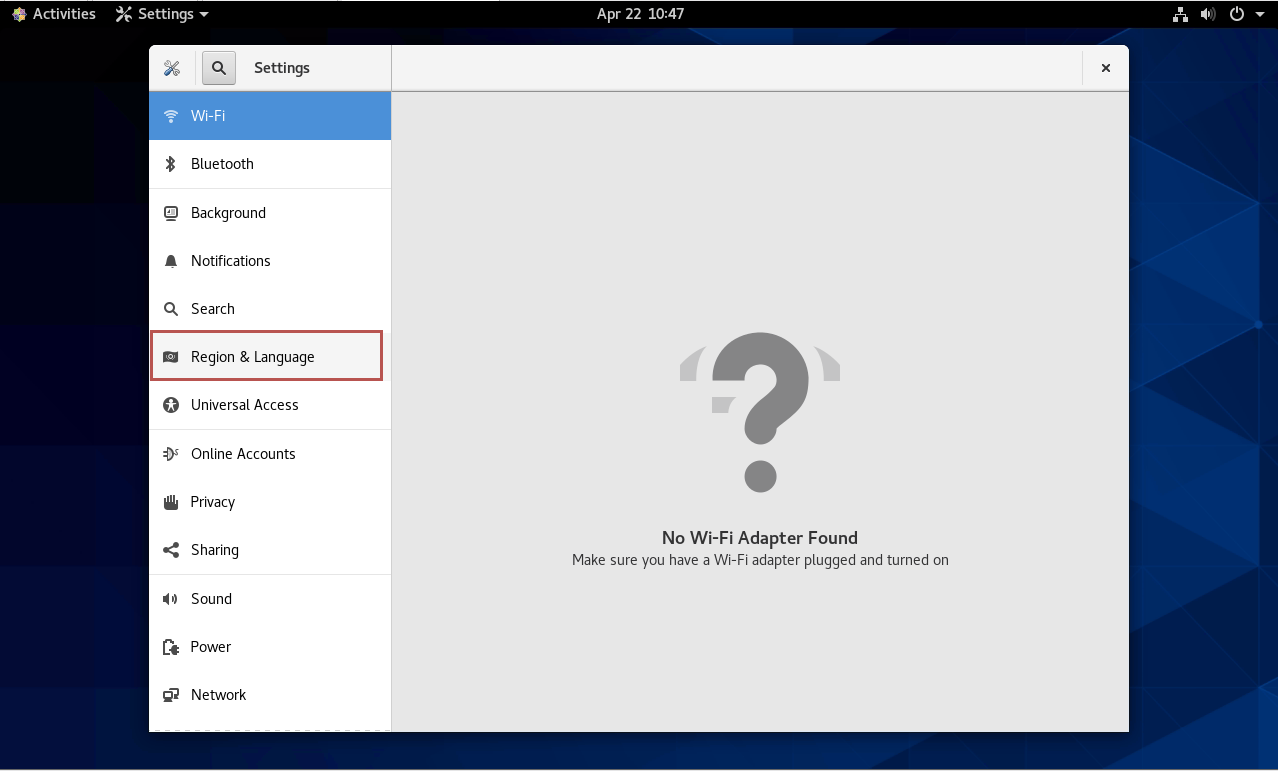The width and height of the screenshot is (1279, 772).
Task: Go to Notifications settings
Action: click(x=270, y=261)
